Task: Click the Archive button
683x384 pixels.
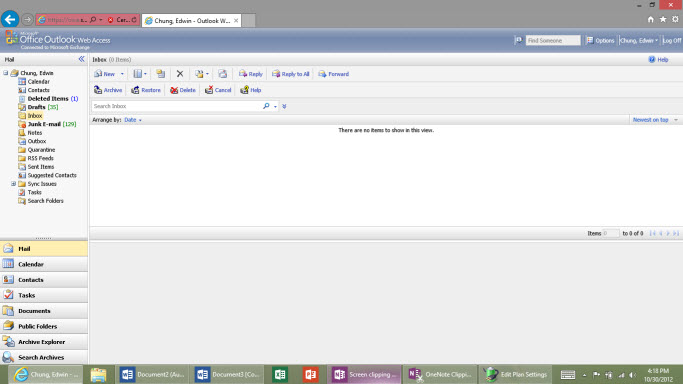Action: point(108,90)
